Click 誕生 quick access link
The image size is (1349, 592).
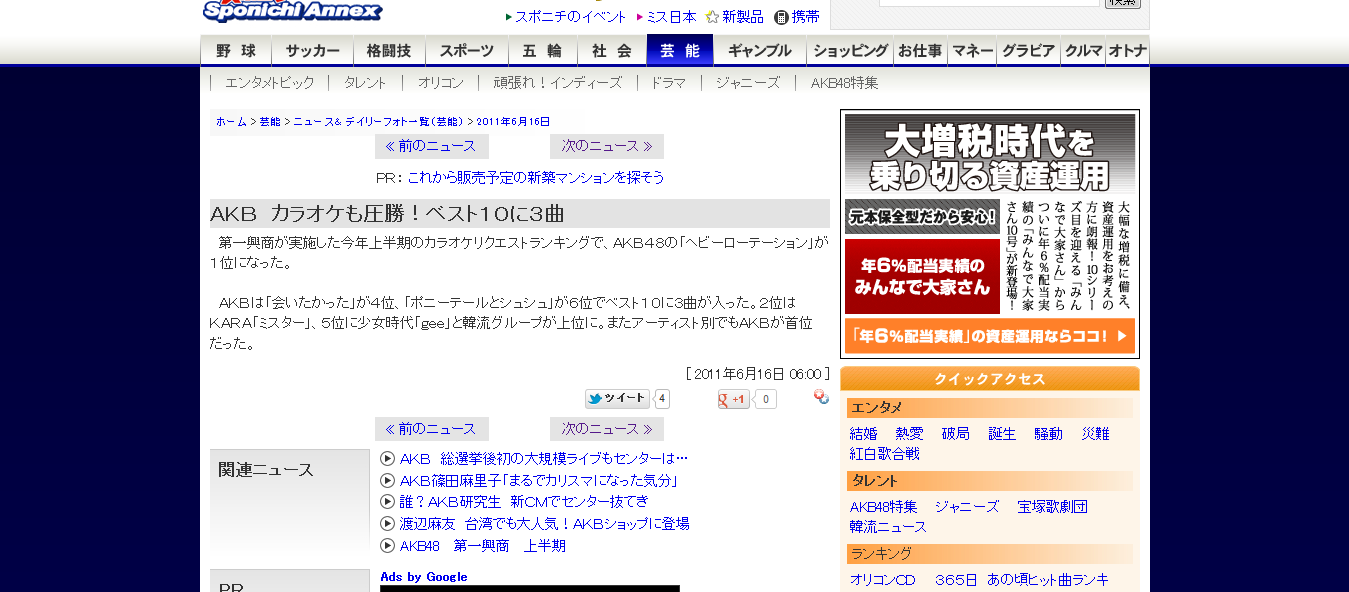(1002, 434)
